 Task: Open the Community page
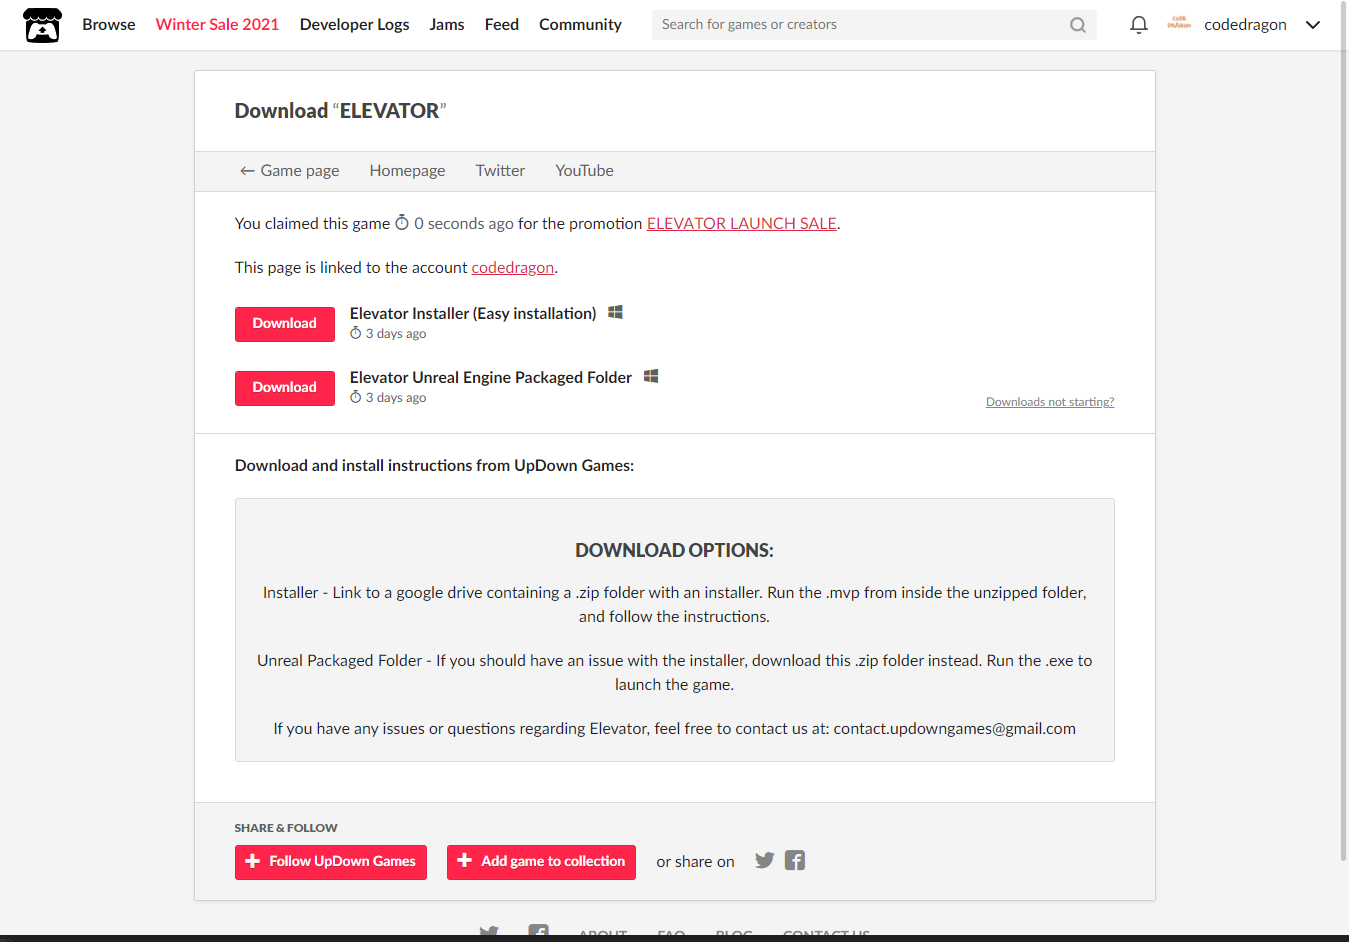point(580,25)
